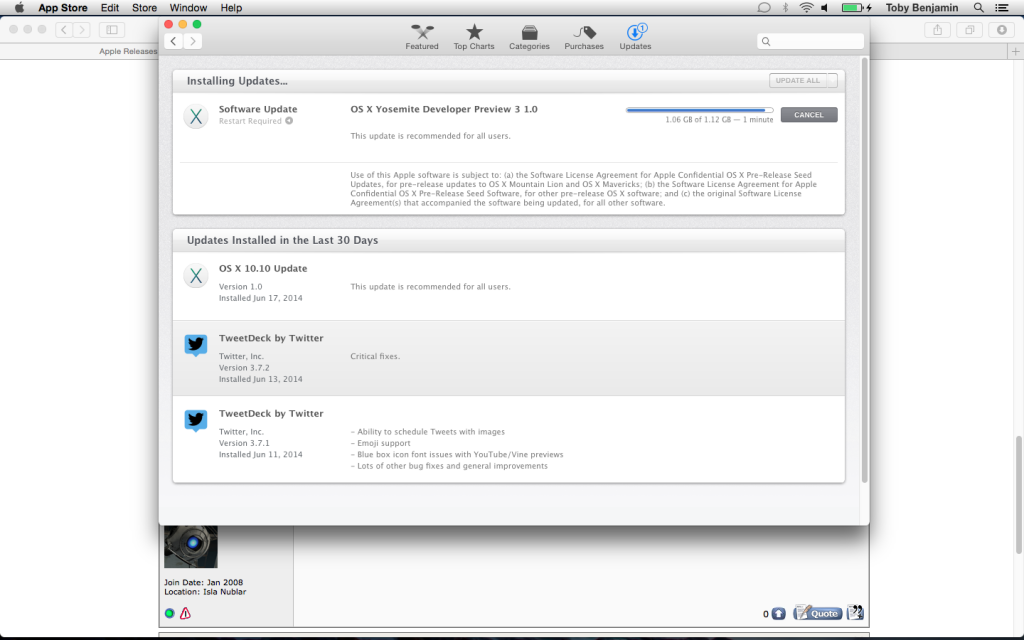Open Spotlight search icon

pyautogui.click(x=978, y=8)
